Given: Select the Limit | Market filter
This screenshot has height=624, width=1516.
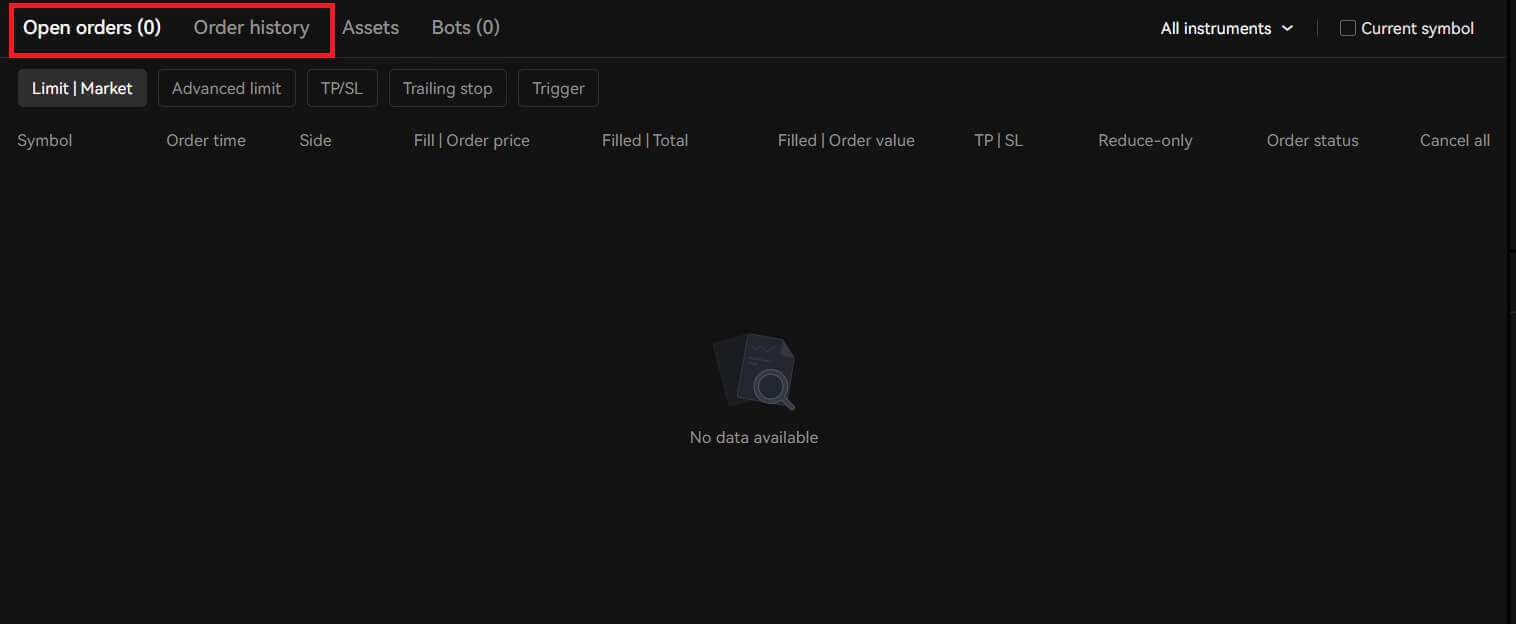Looking at the screenshot, I should point(82,88).
